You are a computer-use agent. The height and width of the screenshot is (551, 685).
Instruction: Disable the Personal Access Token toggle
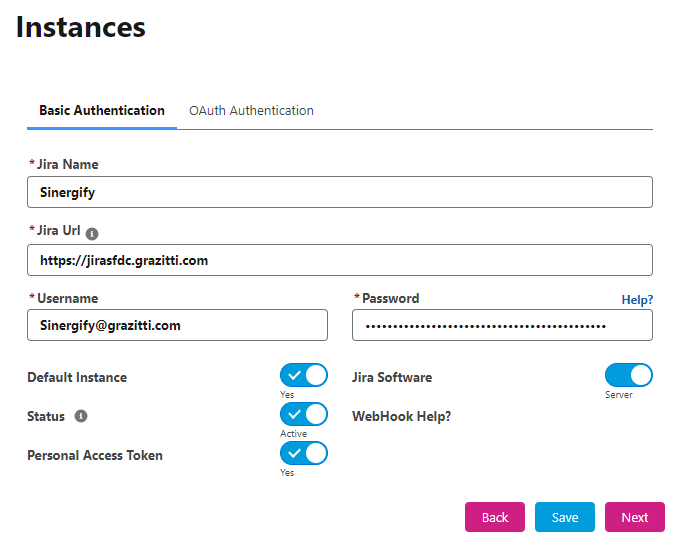click(x=304, y=453)
